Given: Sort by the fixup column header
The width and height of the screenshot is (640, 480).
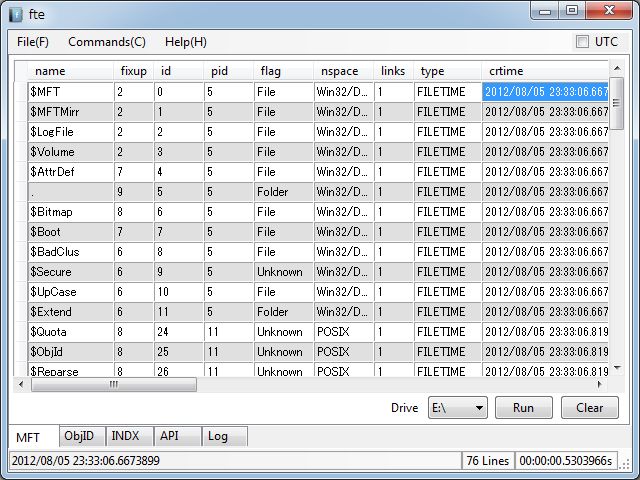Looking at the screenshot, I should tap(133, 71).
